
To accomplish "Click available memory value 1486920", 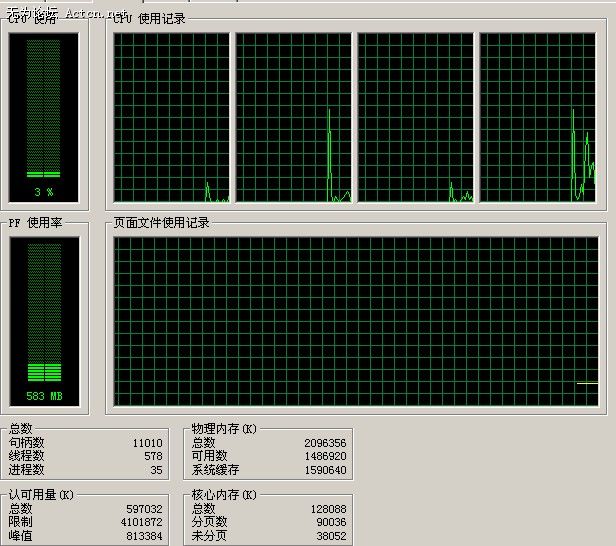I will [325, 456].
